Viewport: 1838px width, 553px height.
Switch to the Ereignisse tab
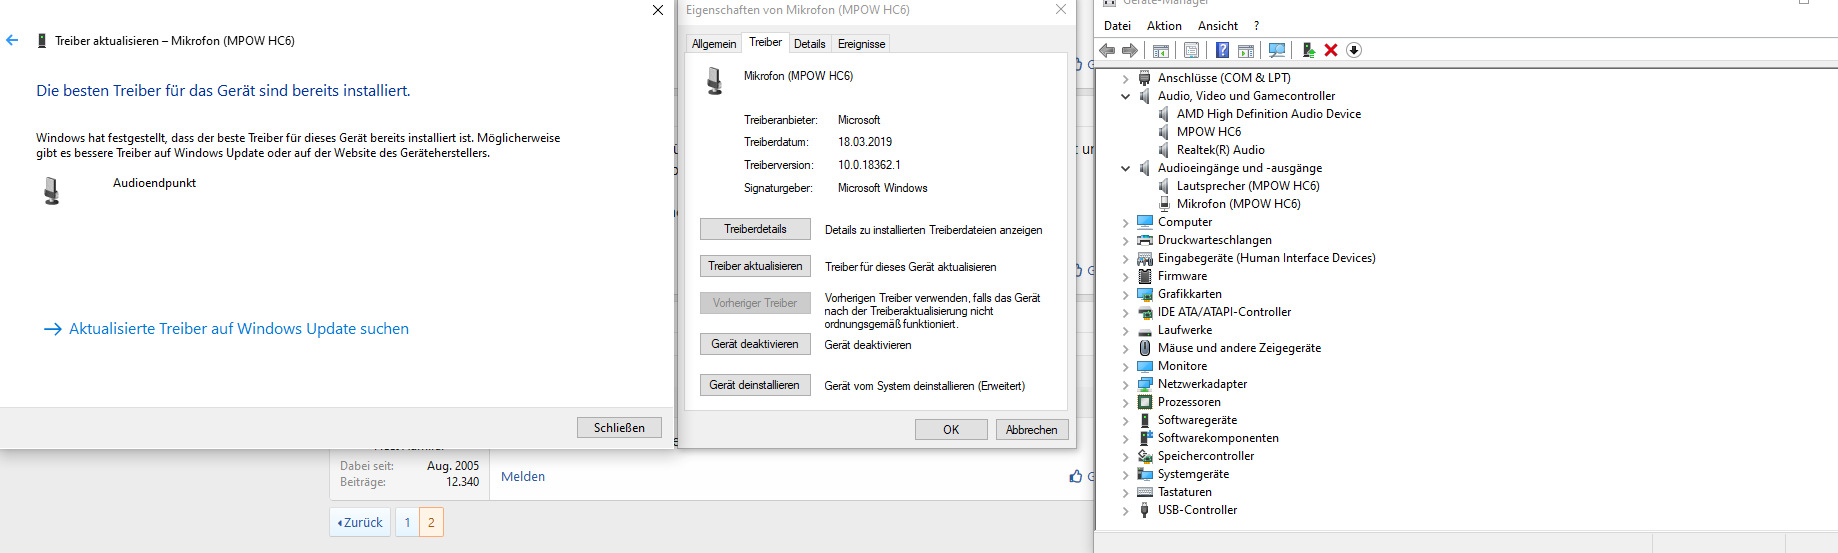pos(861,44)
